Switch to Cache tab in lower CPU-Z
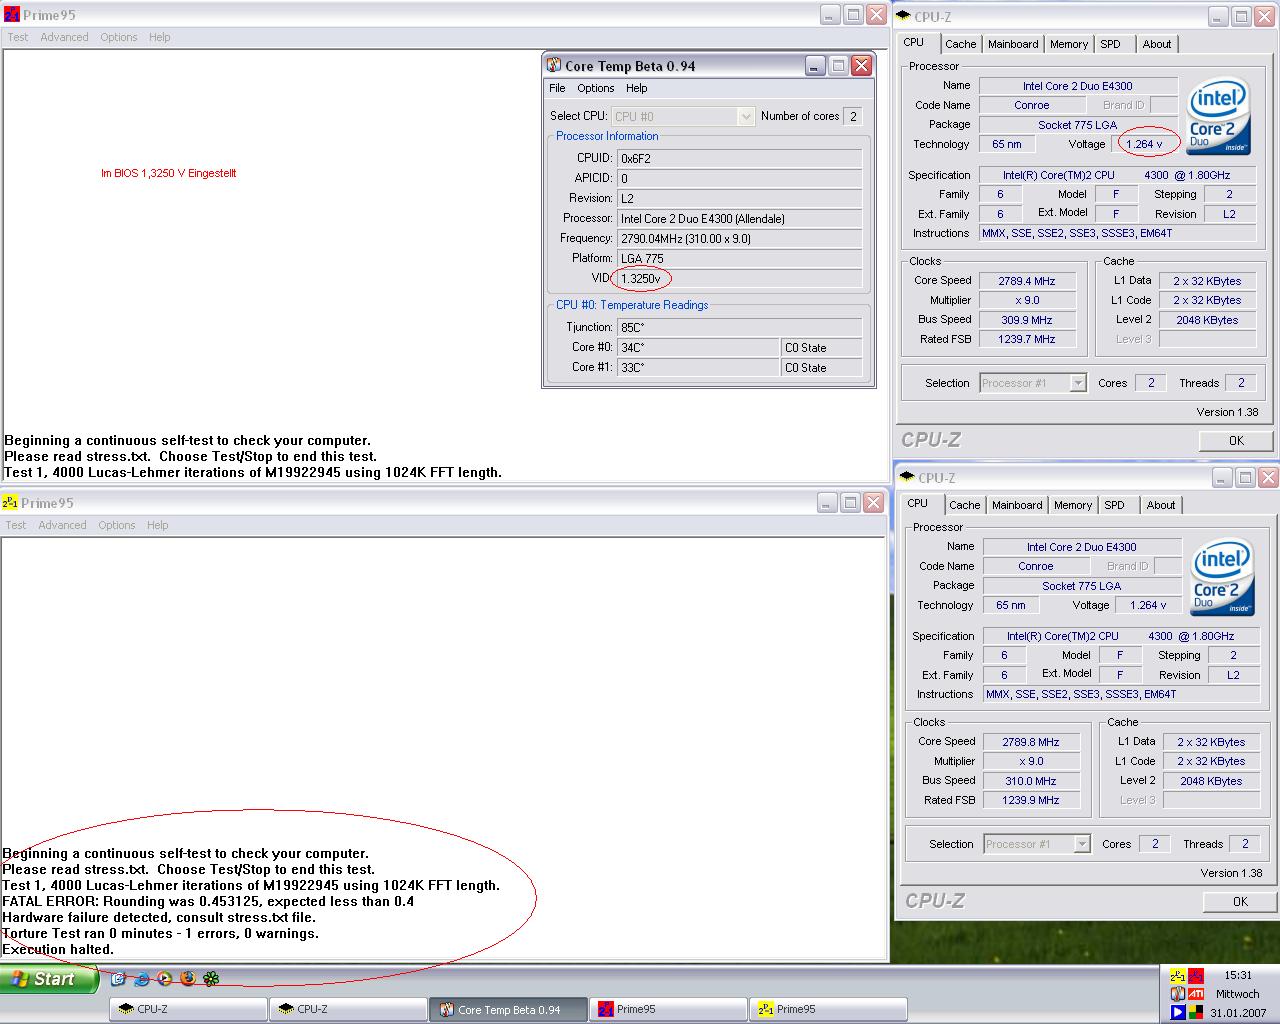Screen dimensions: 1280x1024 coord(964,505)
